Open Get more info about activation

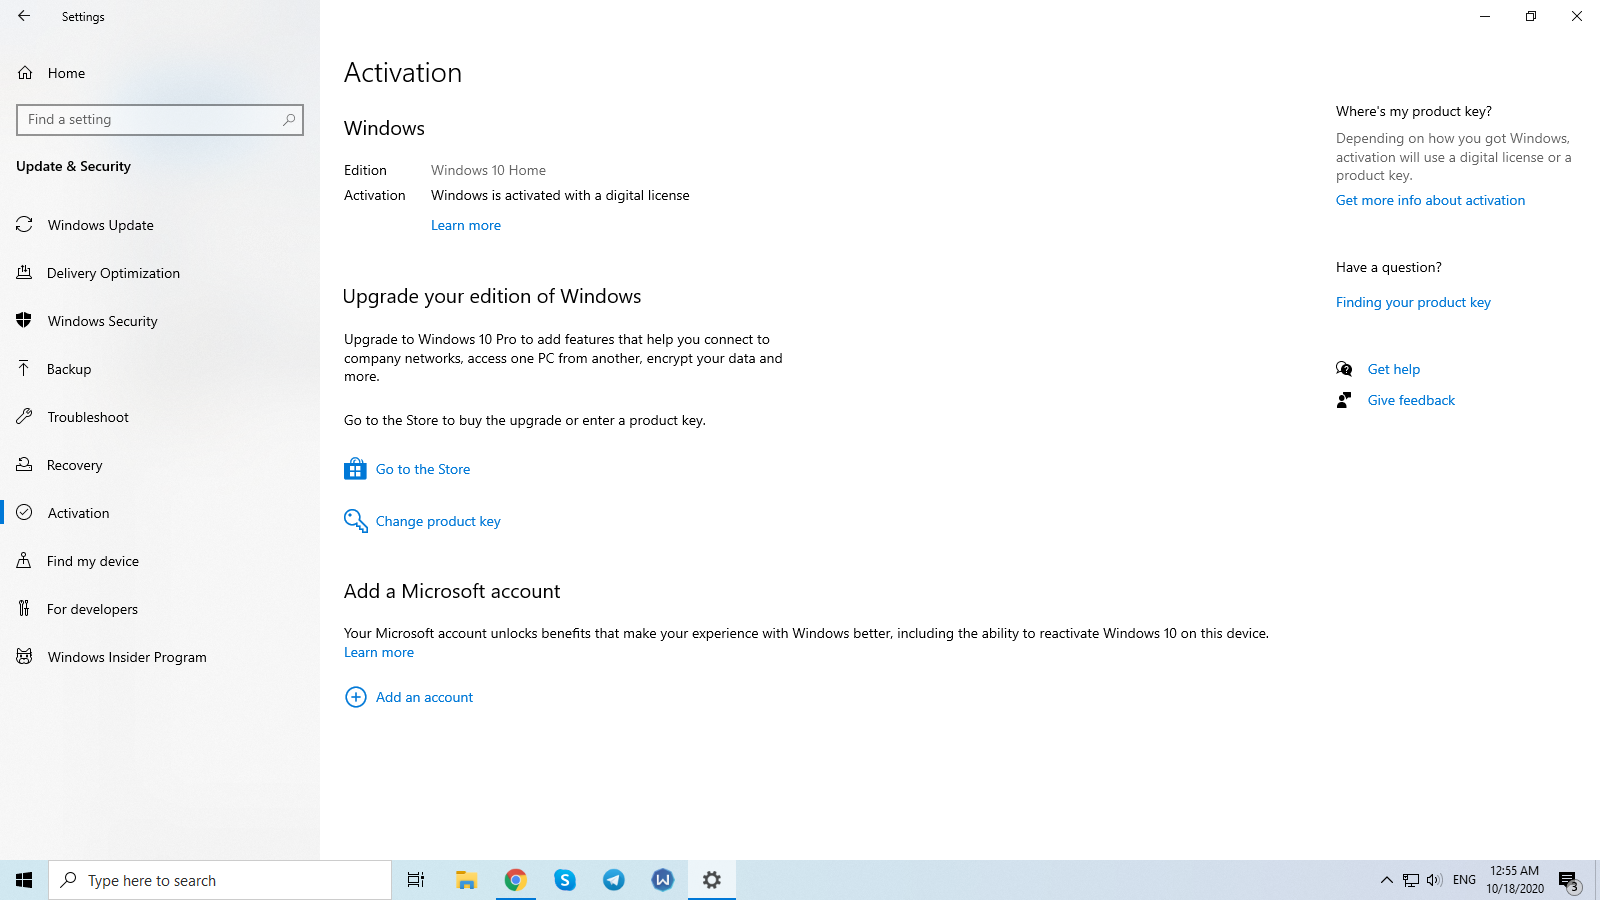[1430, 200]
